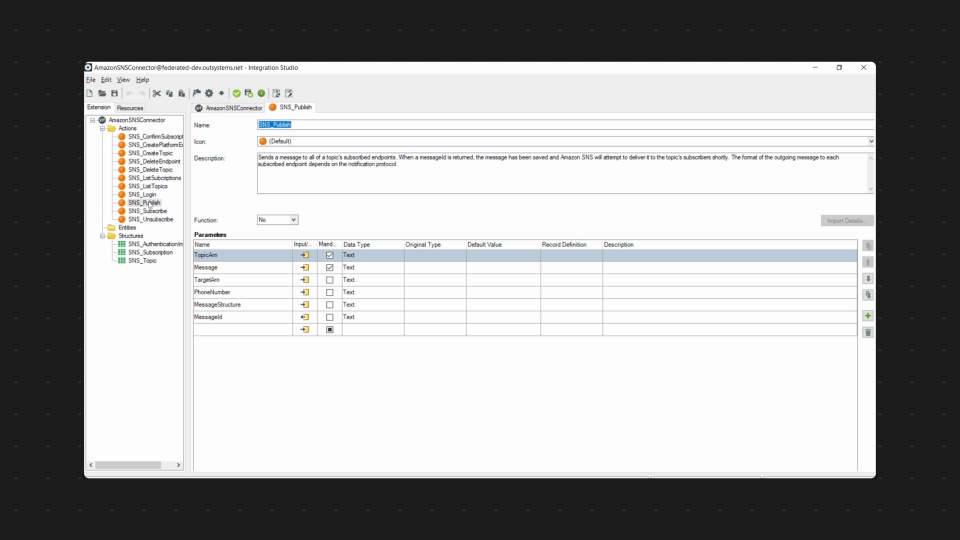Click the Data Type column header
960x540 pixels.
(372, 245)
